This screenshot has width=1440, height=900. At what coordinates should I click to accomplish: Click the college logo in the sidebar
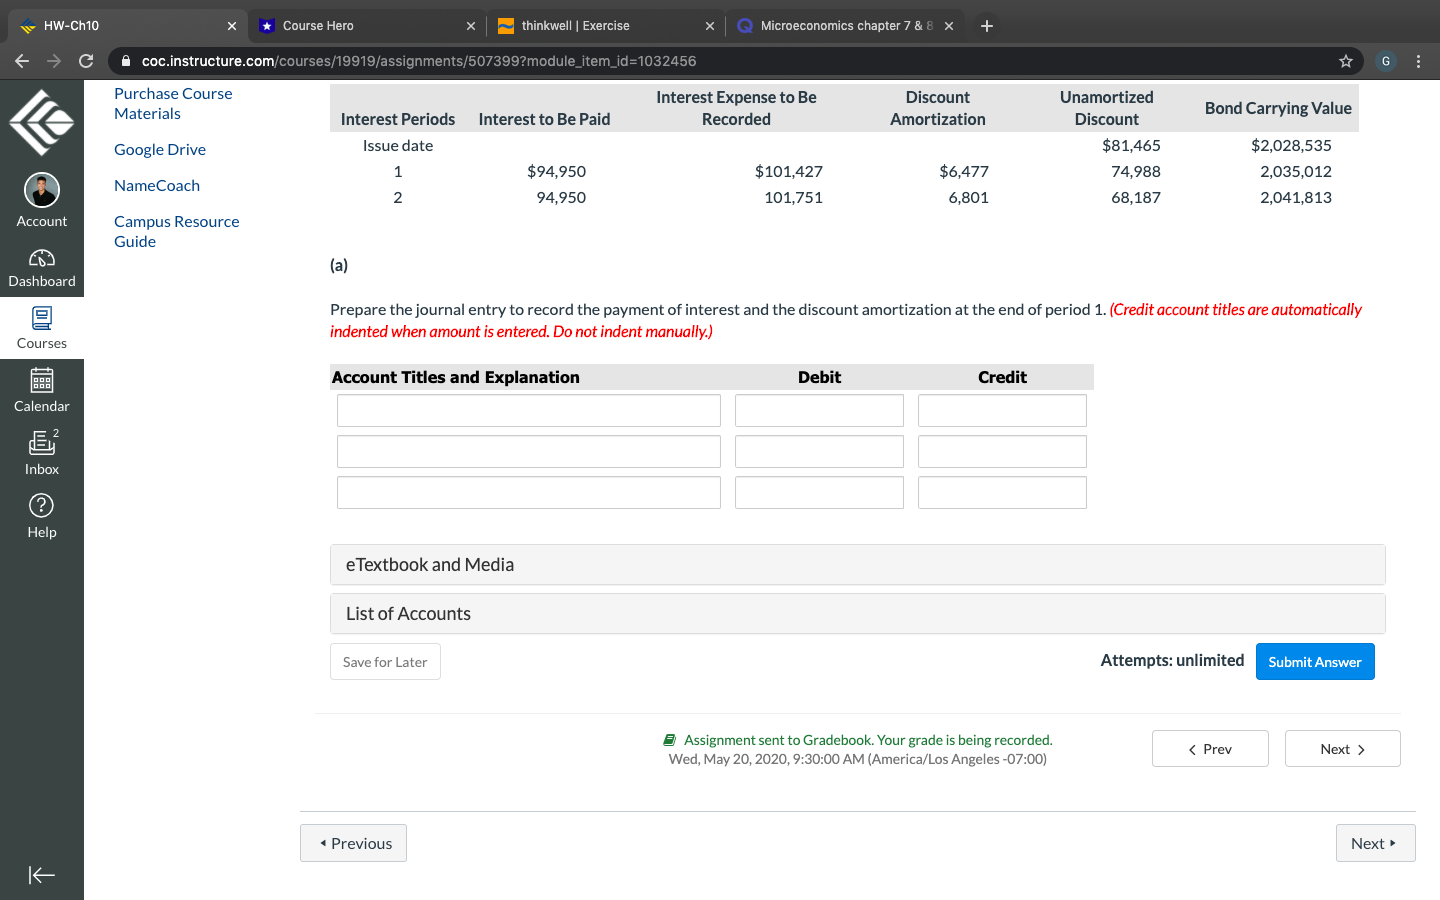point(42,122)
